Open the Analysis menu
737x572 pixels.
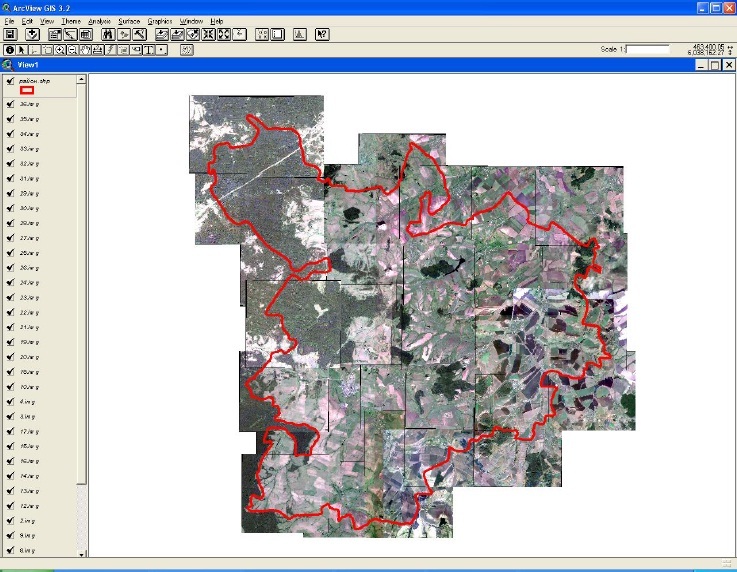click(x=100, y=21)
